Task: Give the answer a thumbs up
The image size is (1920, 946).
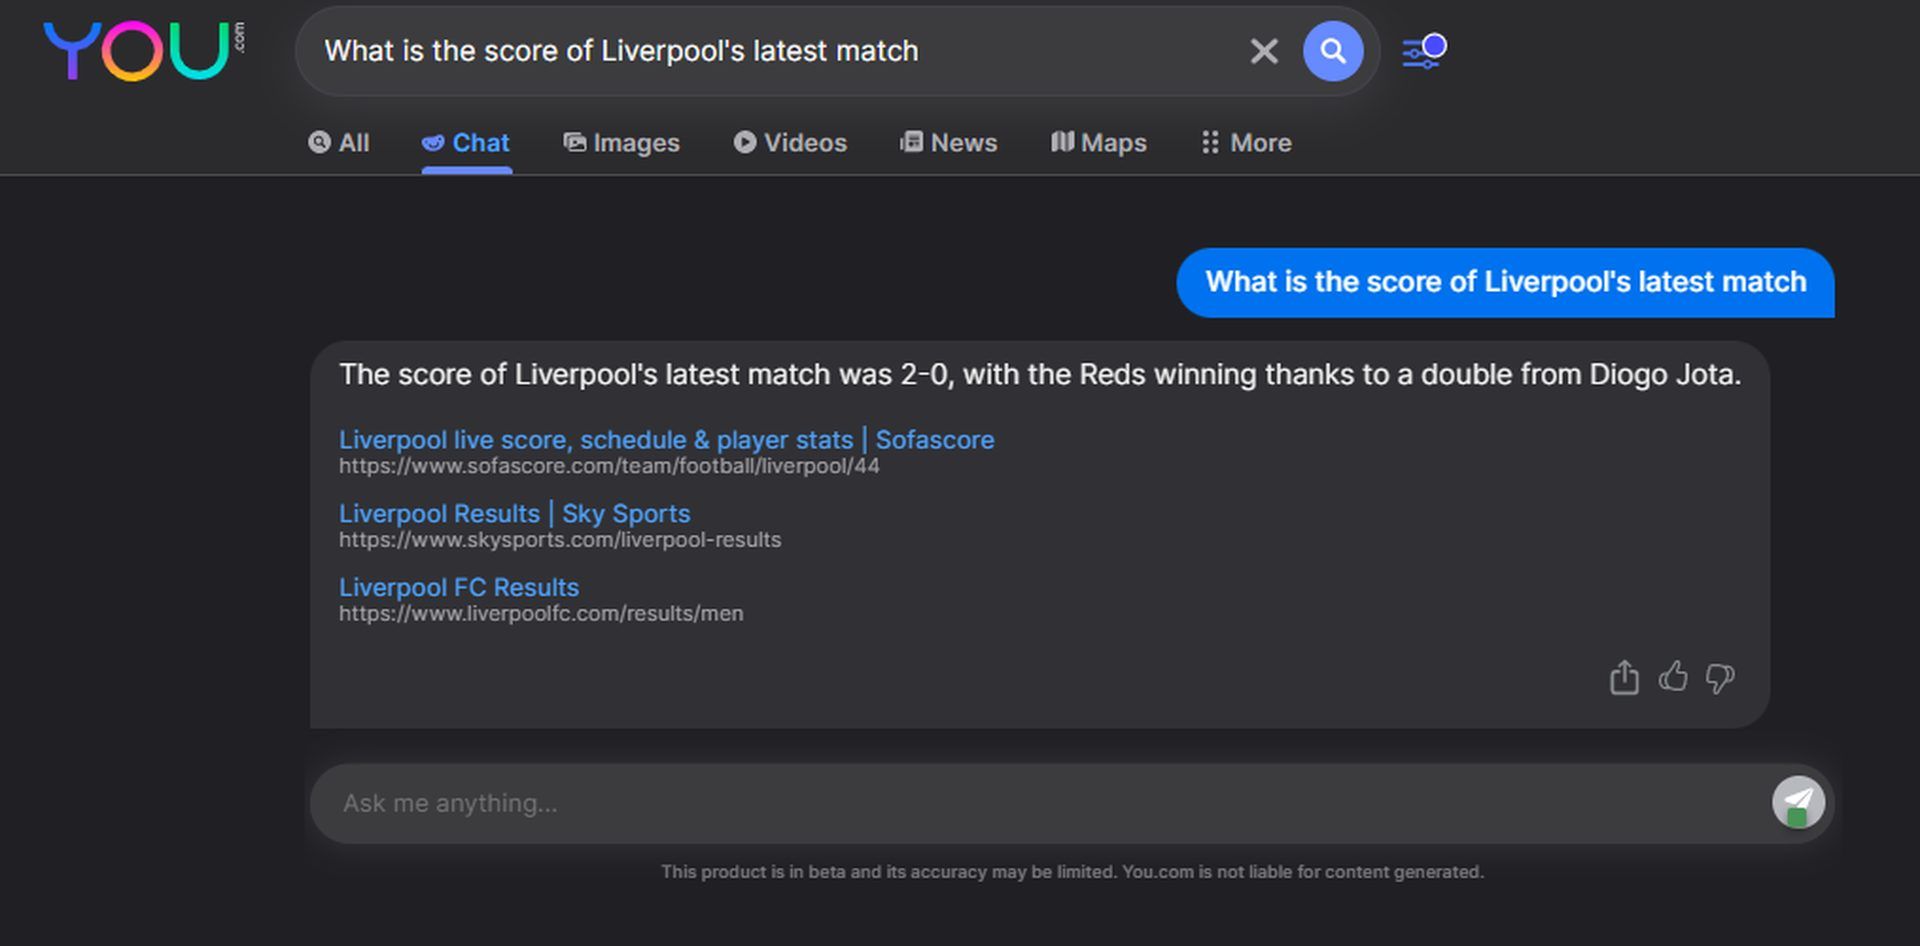Action: (1673, 678)
